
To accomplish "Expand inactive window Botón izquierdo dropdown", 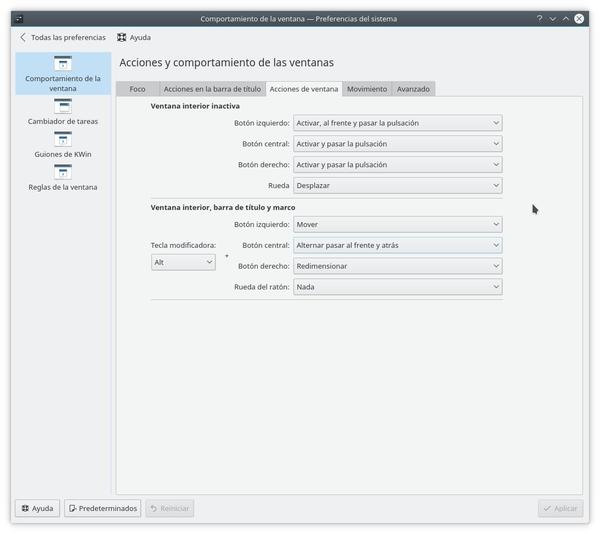I will coord(397,123).
